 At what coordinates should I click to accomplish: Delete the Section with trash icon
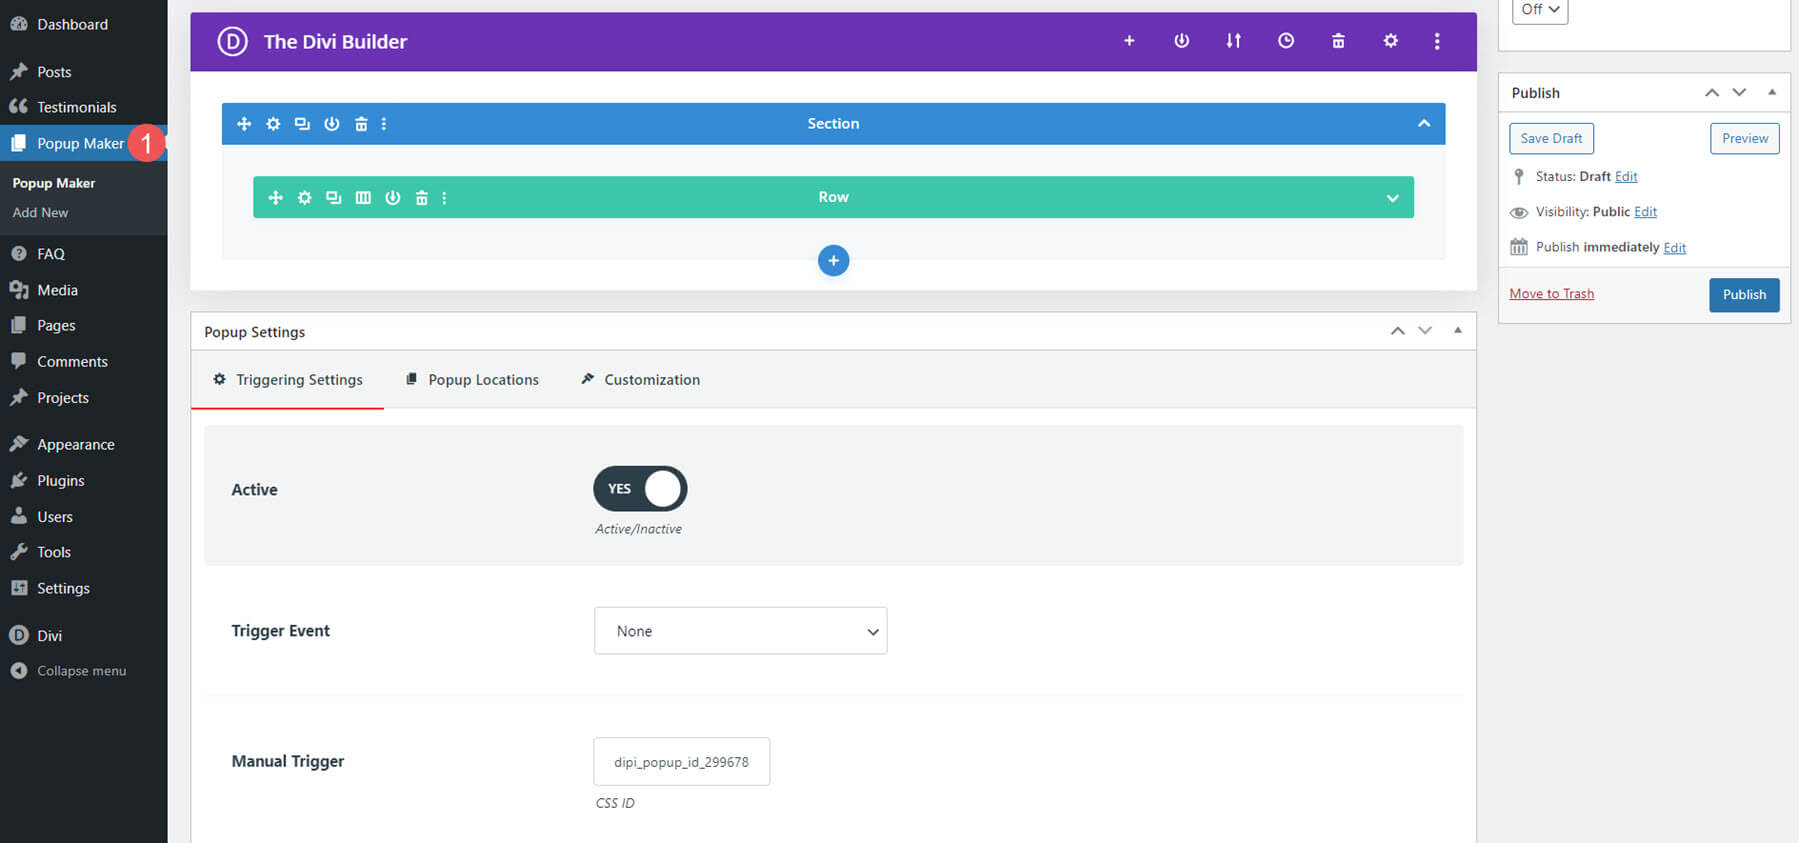pos(361,124)
